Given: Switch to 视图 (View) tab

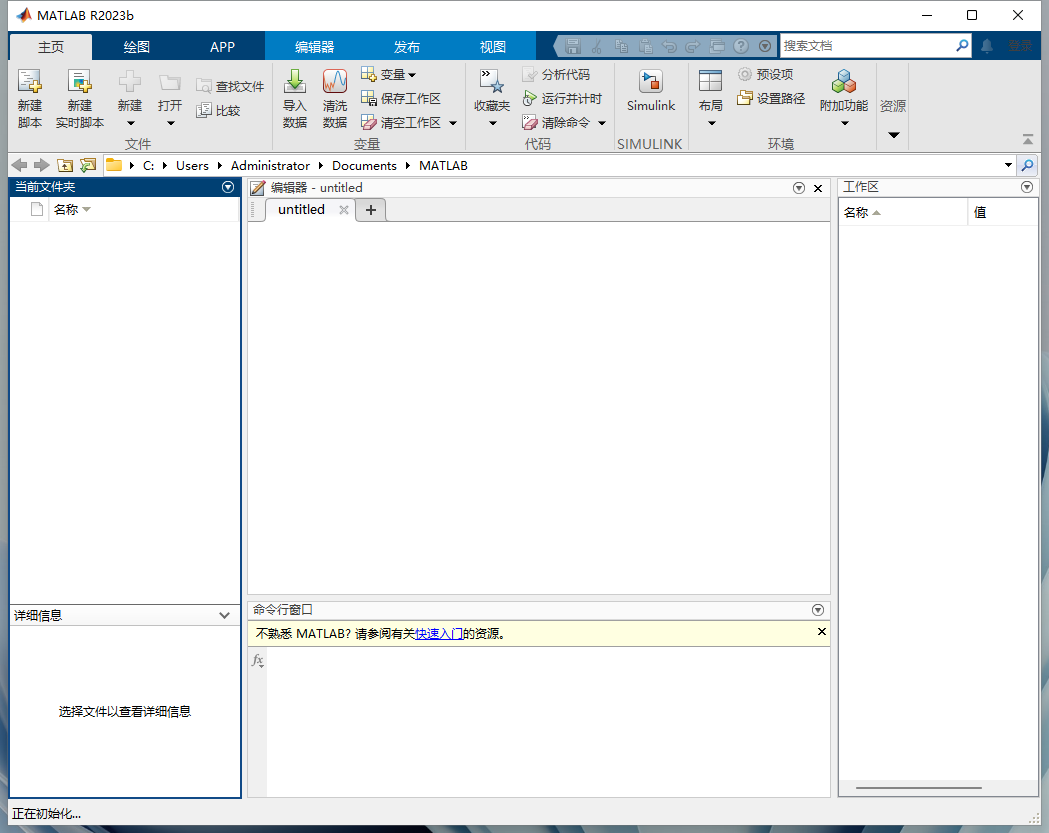Looking at the screenshot, I should 492,47.
